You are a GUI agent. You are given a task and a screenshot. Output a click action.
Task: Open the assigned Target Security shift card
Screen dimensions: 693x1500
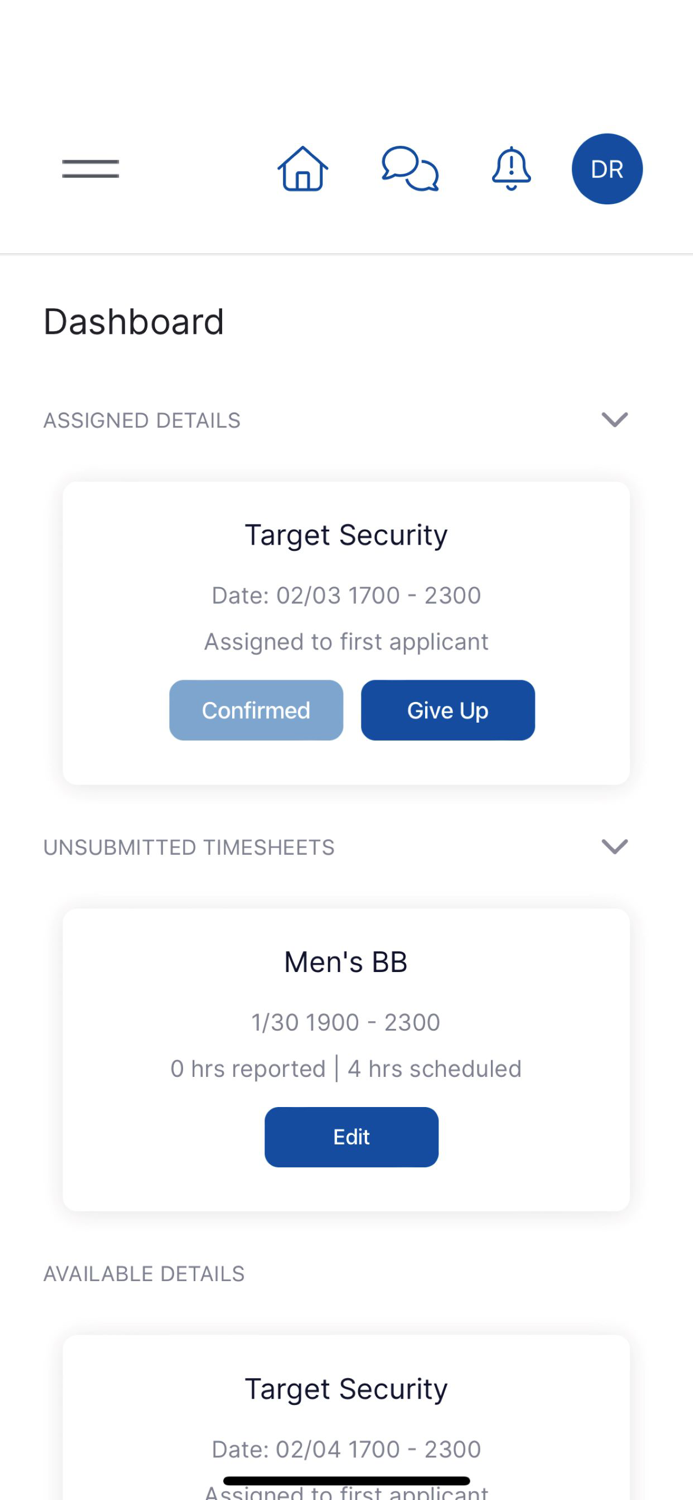(346, 534)
